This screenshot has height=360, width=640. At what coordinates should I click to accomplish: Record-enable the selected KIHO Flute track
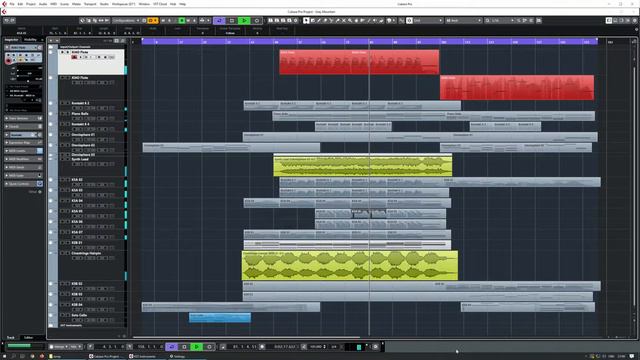pos(74,58)
